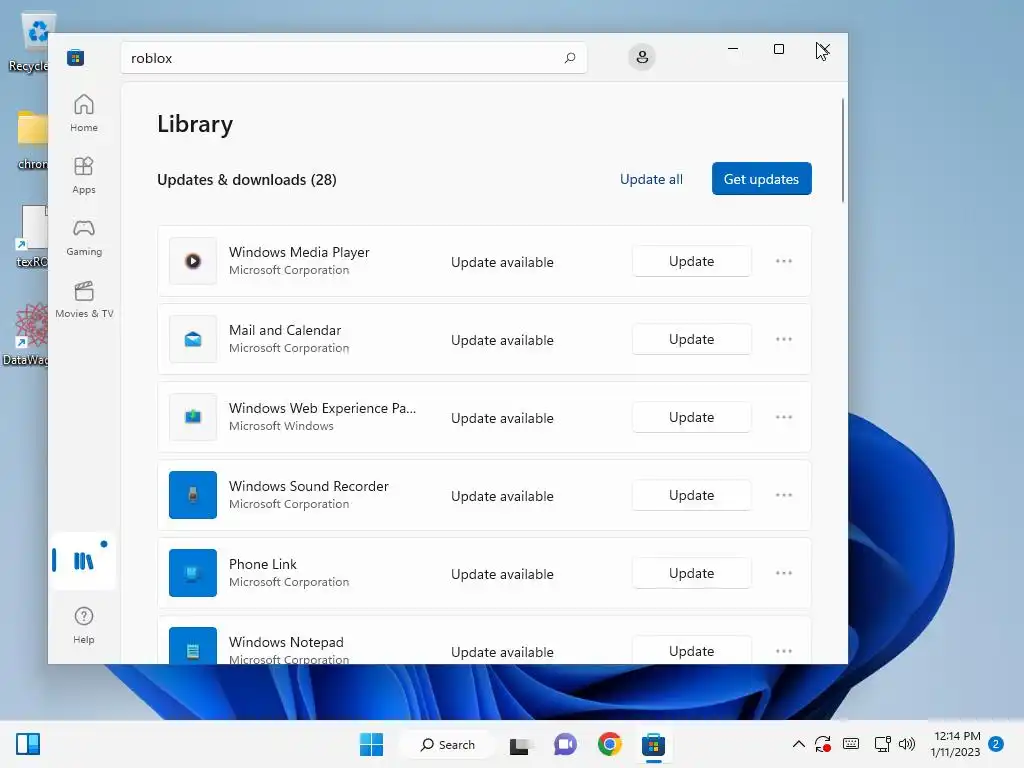This screenshot has width=1024, height=768.
Task: Click the Windows Notepad app icon
Action: tap(193, 646)
